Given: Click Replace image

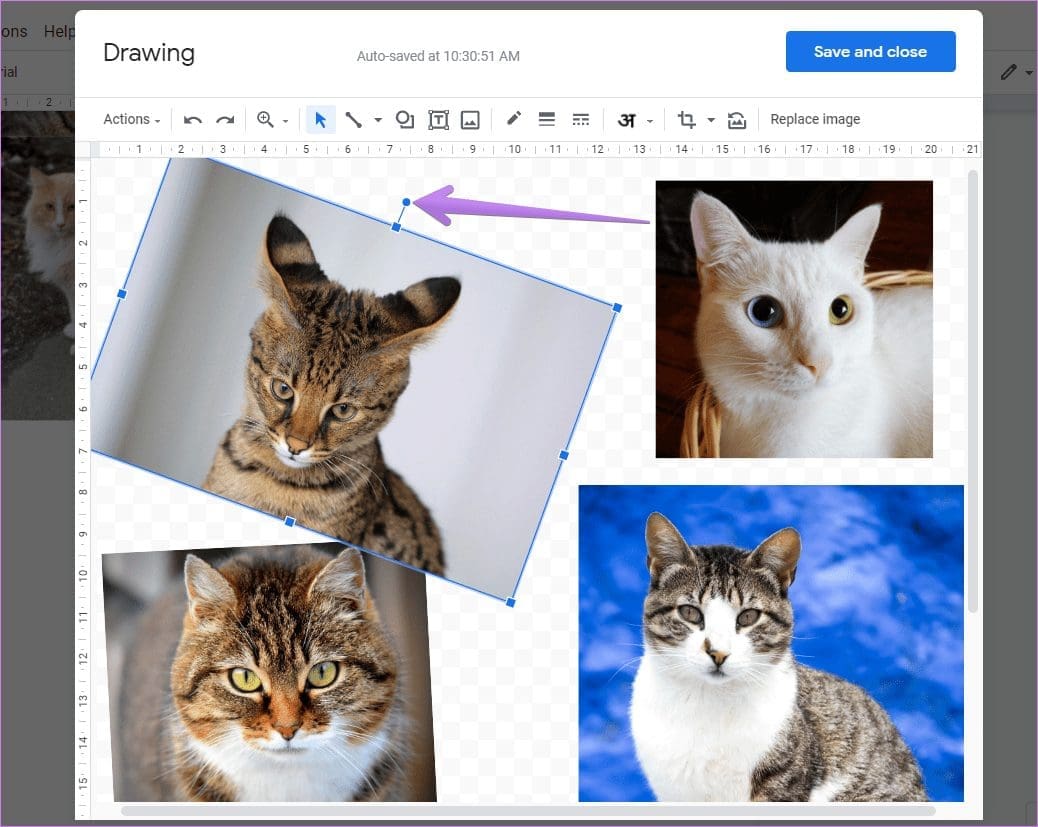Looking at the screenshot, I should coord(815,119).
